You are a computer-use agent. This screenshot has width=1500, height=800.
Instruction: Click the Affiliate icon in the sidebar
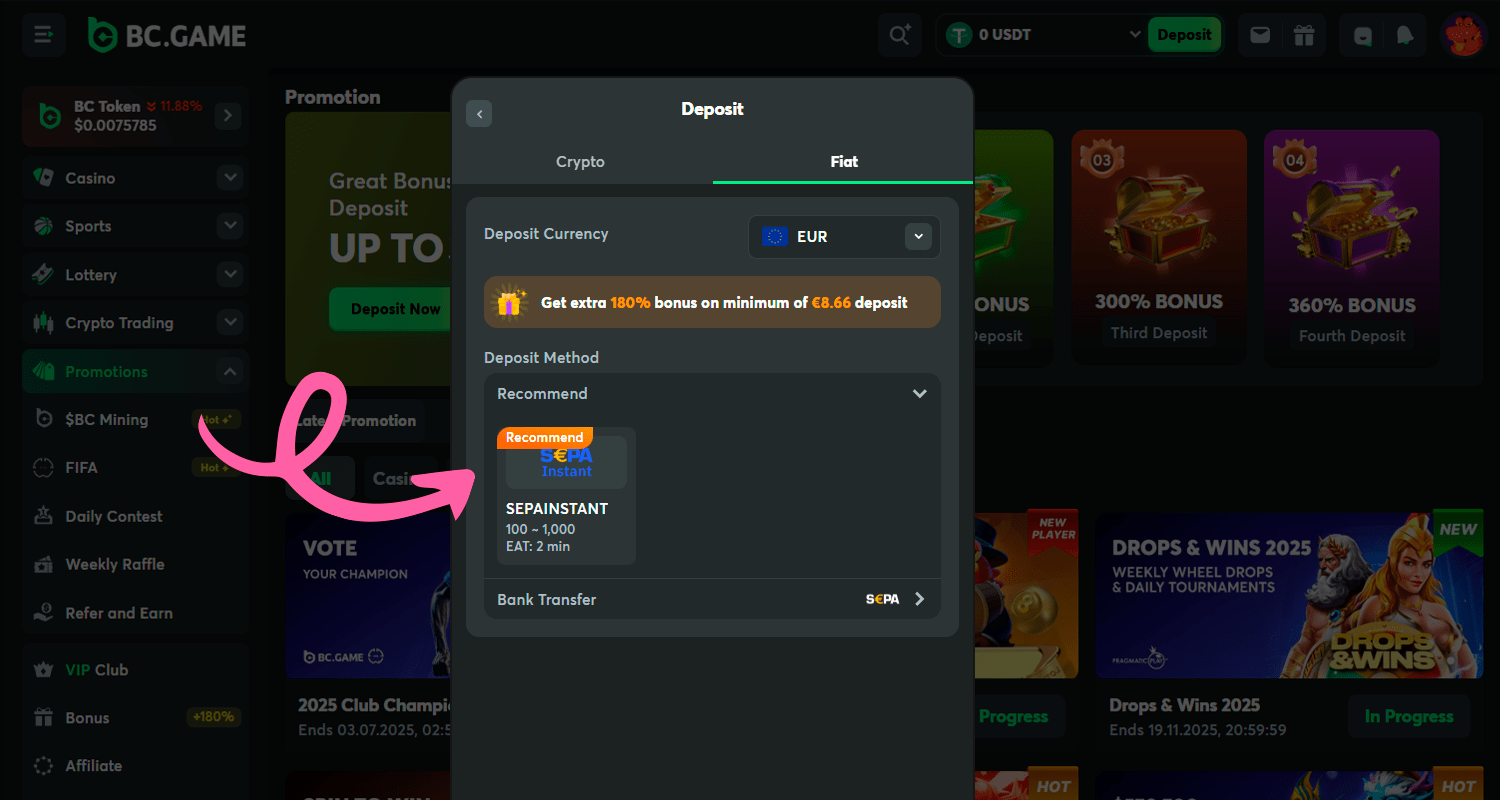[43, 766]
